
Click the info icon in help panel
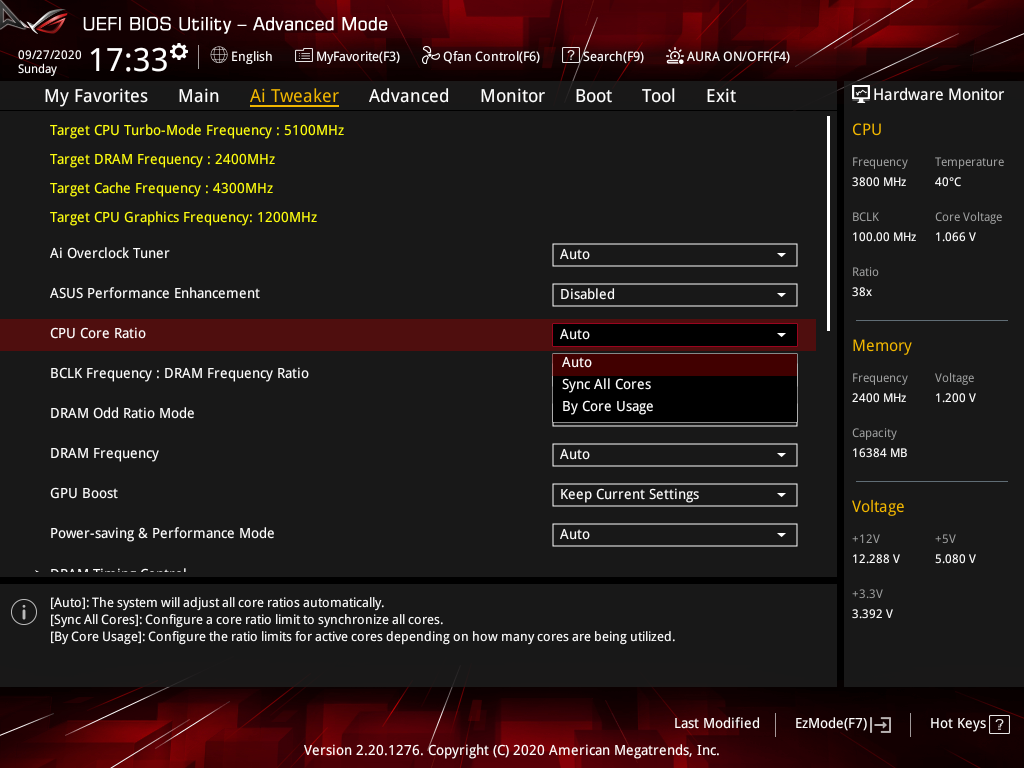coord(24,612)
